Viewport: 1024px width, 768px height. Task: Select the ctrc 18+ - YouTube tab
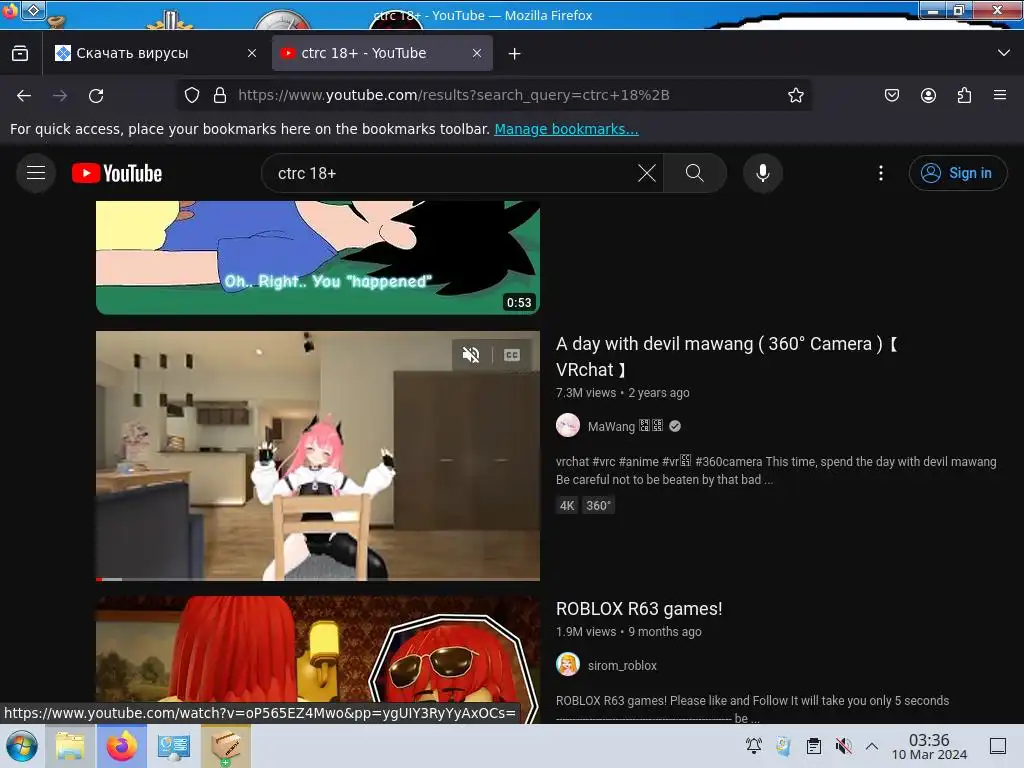pos(382,53)
